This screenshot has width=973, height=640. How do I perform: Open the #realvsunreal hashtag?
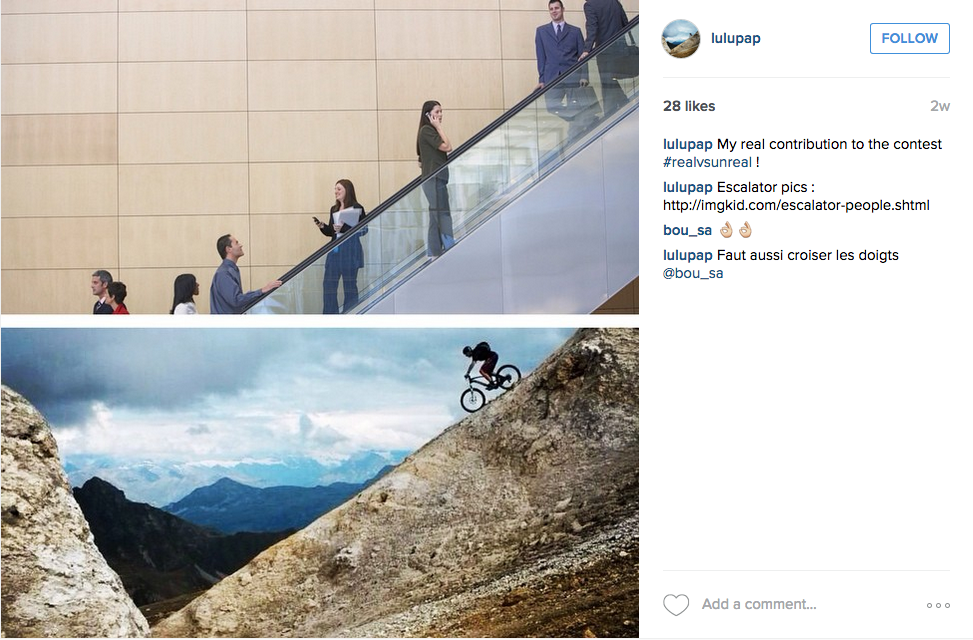[x=707, y=162]
